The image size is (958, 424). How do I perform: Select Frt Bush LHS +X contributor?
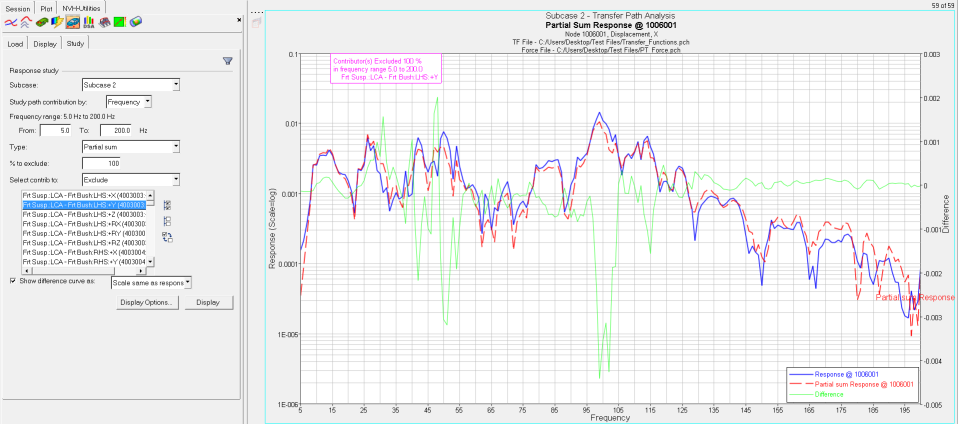(84, 196)
